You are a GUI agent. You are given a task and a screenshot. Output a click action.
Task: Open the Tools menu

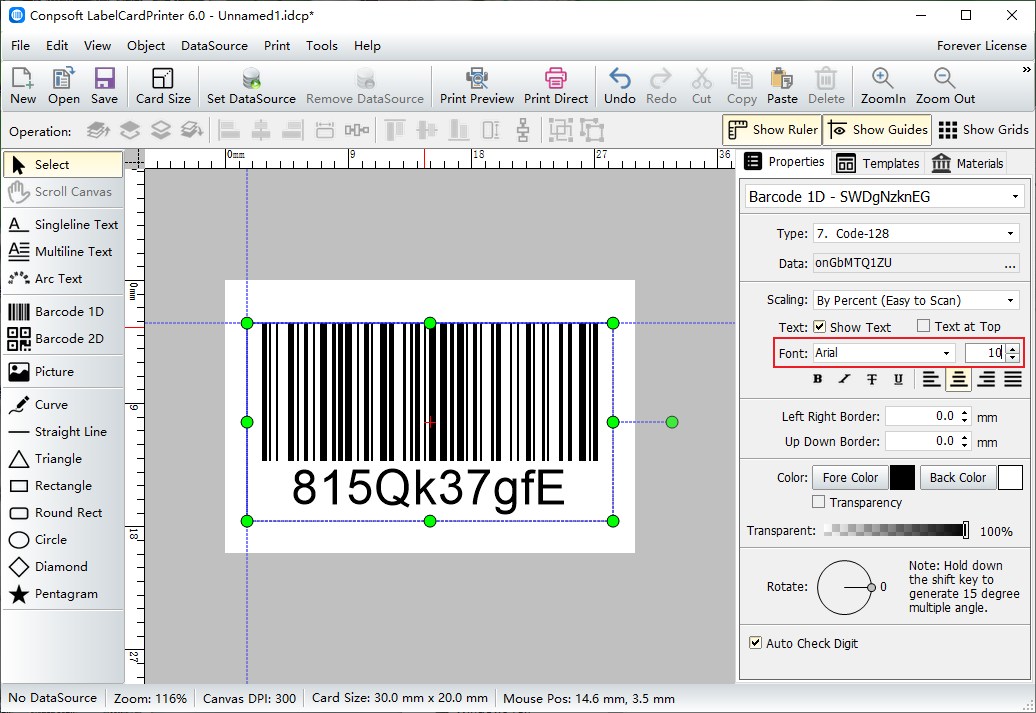click(322, 46)
